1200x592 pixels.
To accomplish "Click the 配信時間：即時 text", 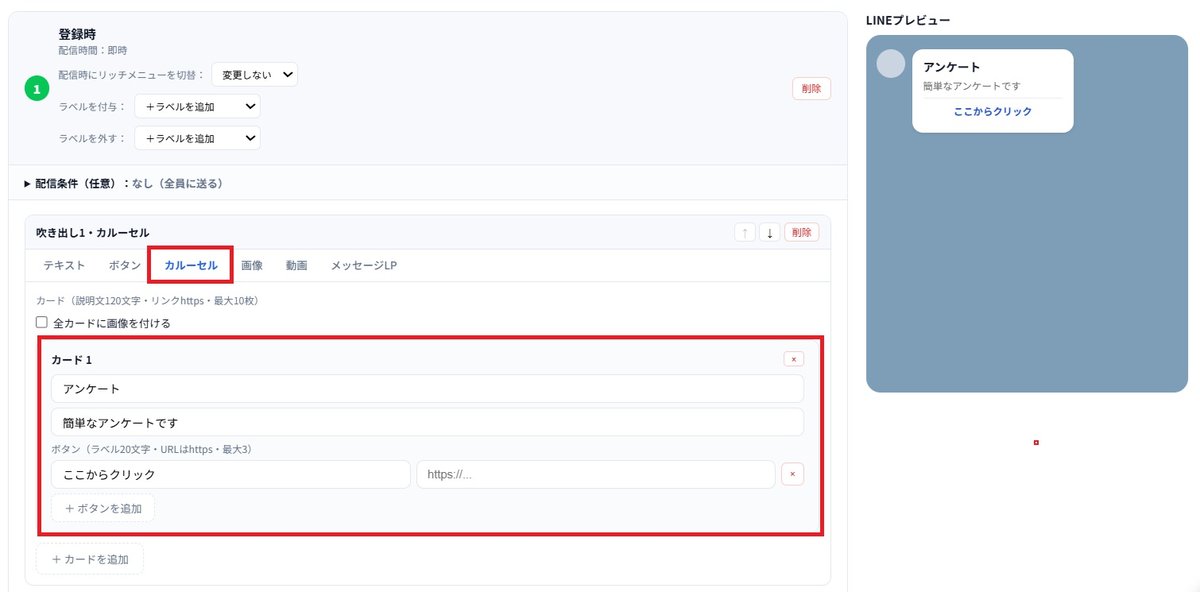I will 93,50.
